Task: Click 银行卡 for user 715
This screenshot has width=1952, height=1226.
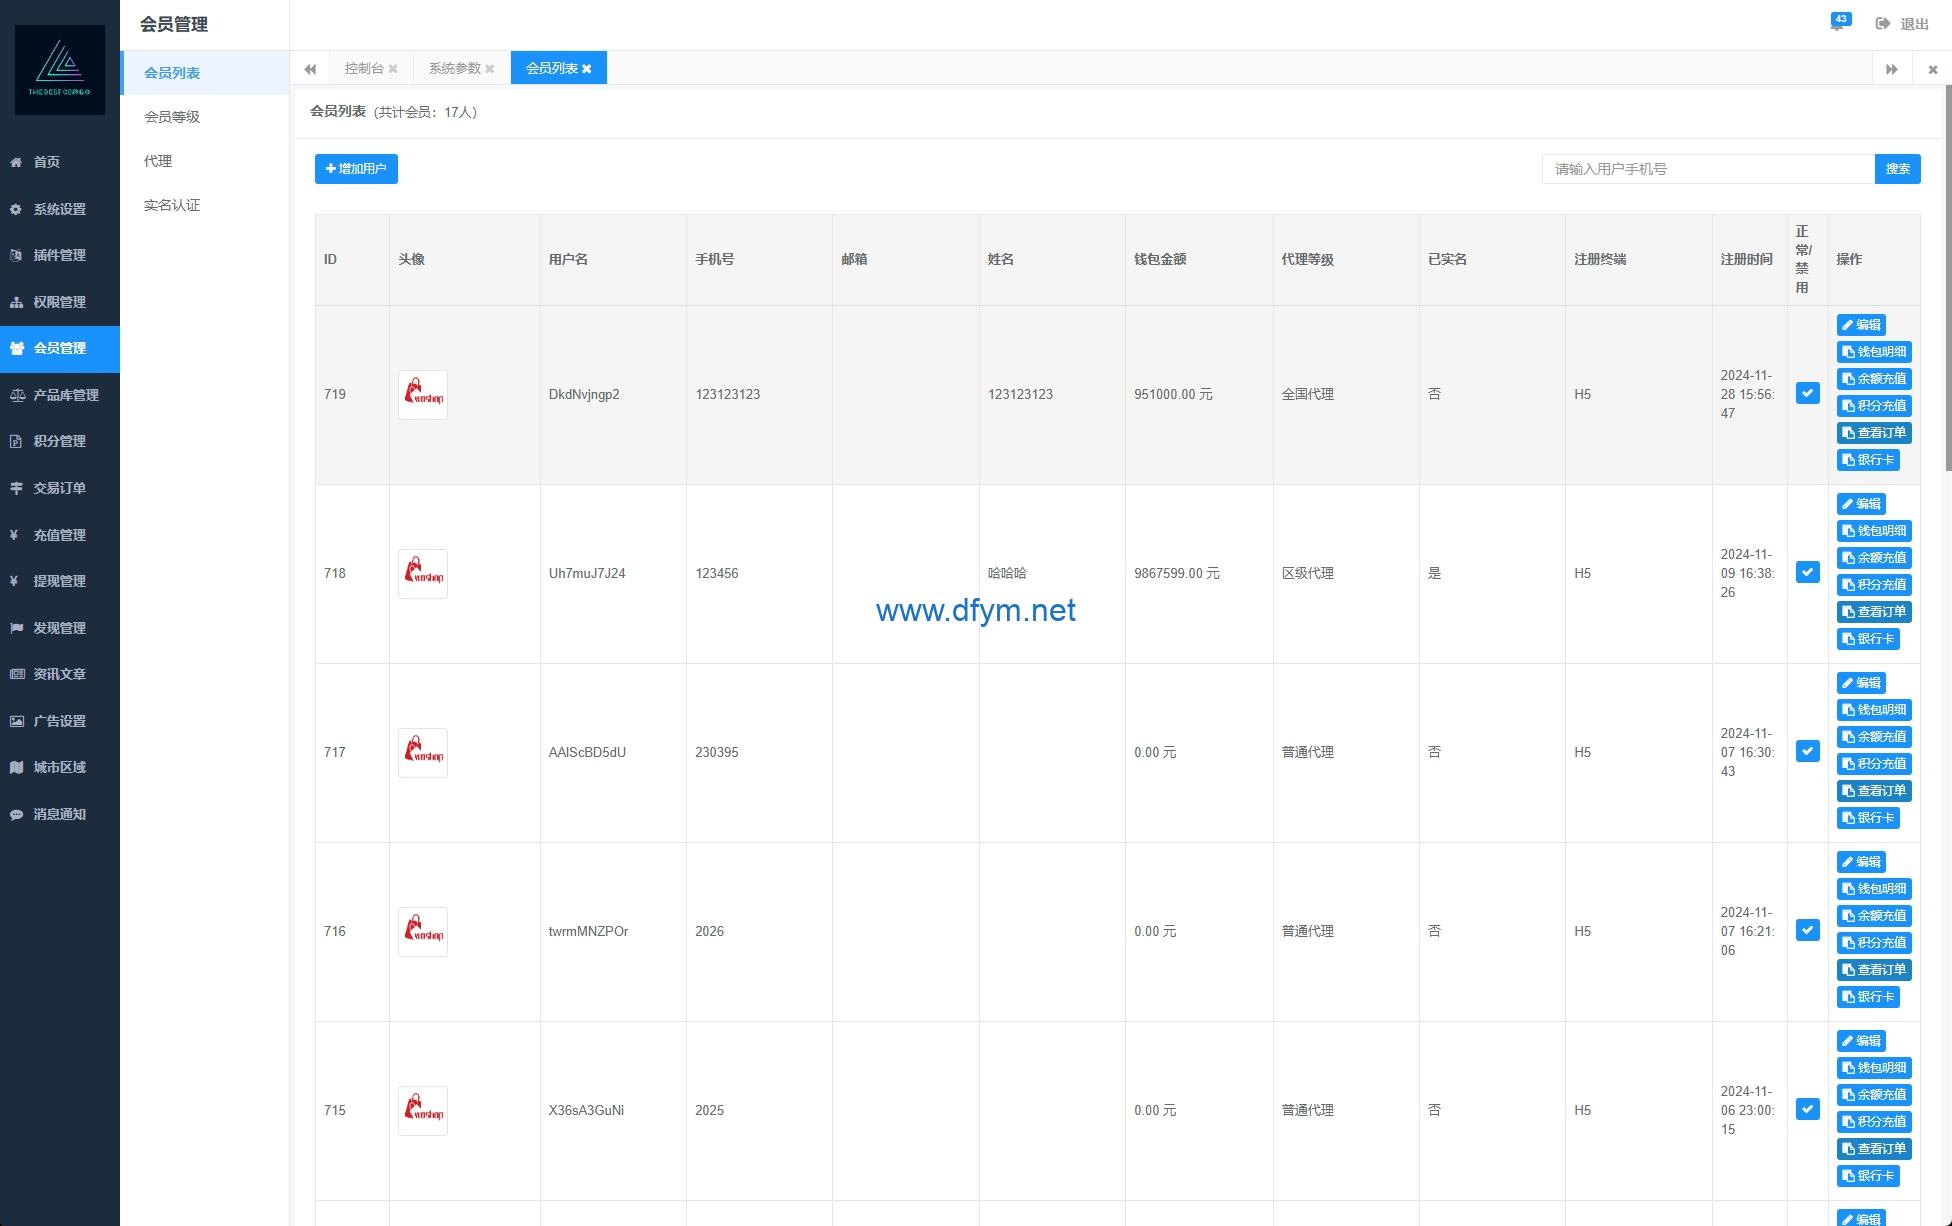Action: (x=1868, y=1176)
